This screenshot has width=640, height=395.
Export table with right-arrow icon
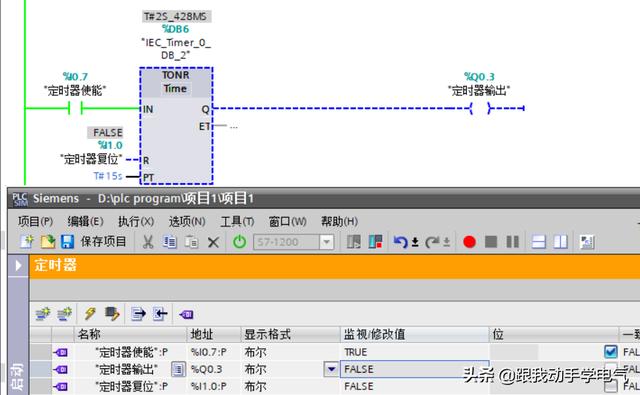(x=138, y=314)
